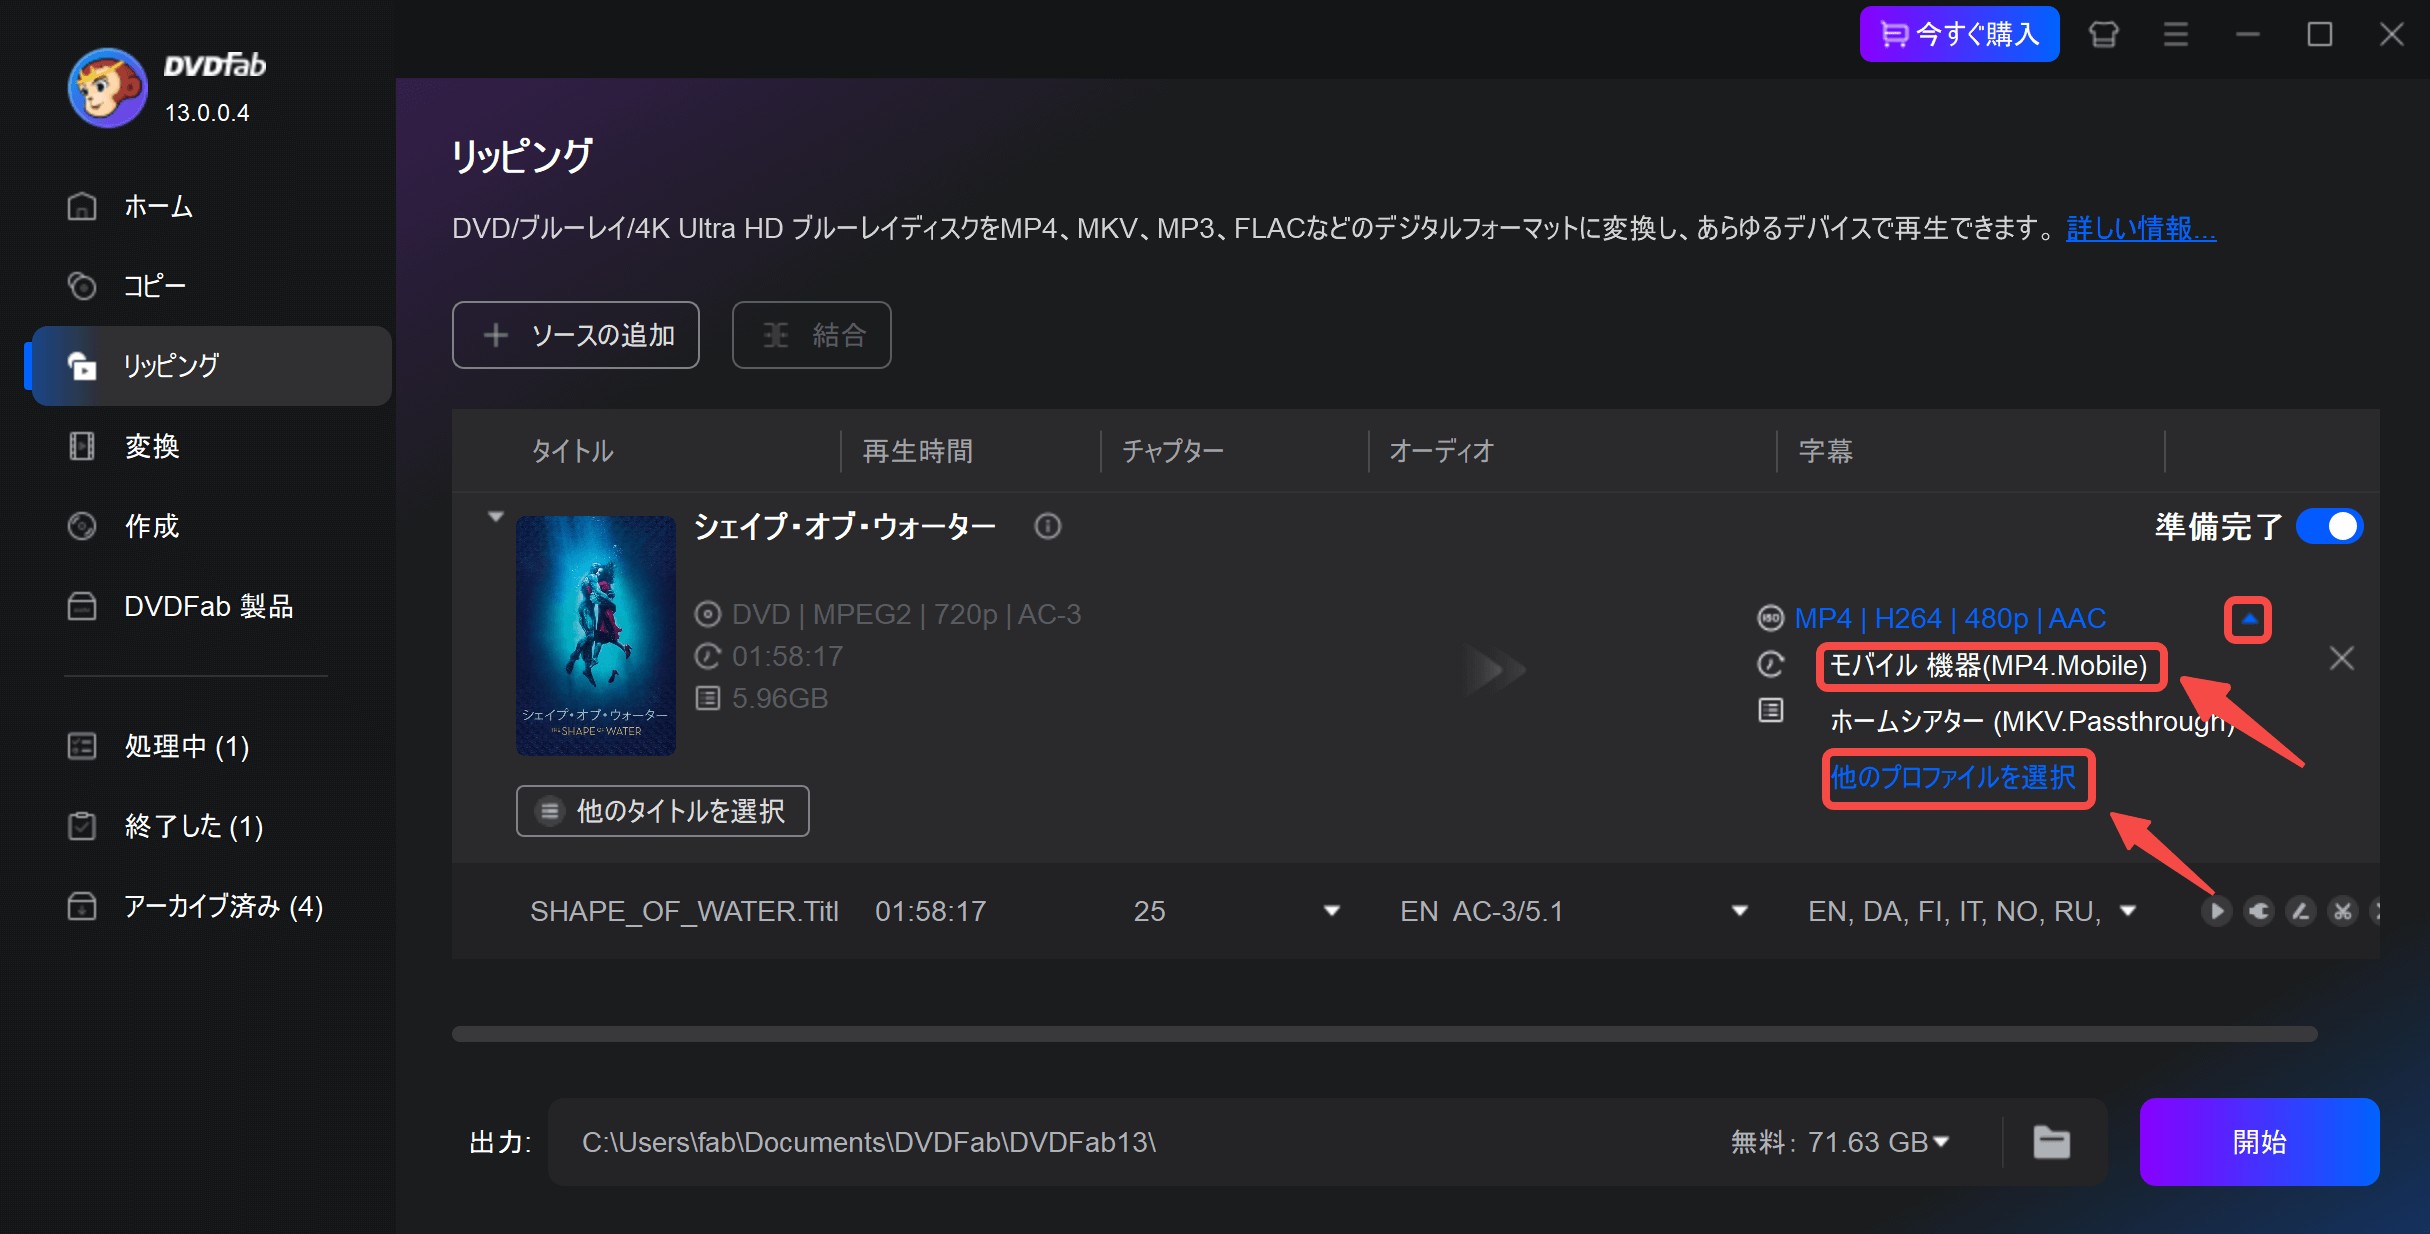
Task: Click the output duration clock icon
Action: click(1771, 664)
